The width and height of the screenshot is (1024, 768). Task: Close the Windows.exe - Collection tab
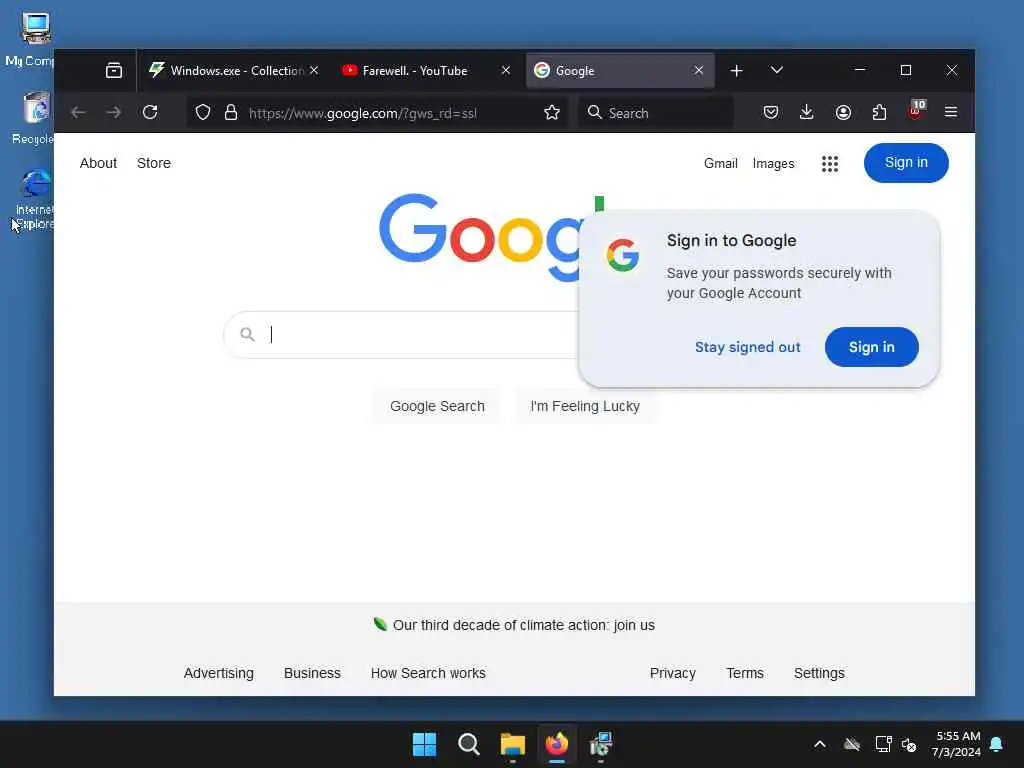tap(313, 70)
